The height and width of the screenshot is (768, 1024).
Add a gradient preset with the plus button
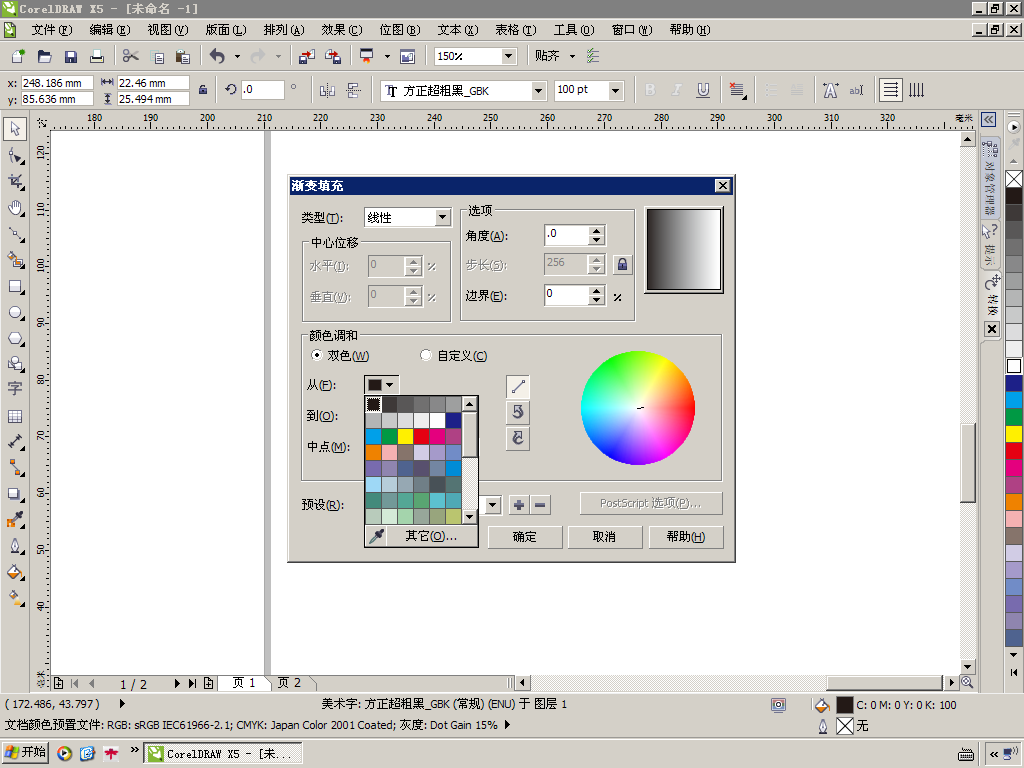coord(519,505)
